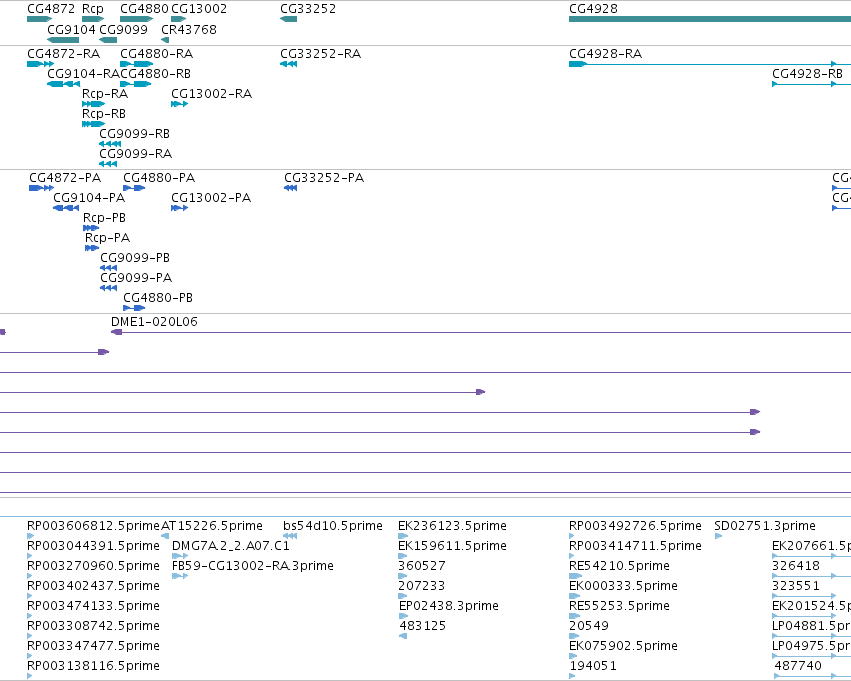Click the DME1-020L06 clone label

(x=154, y=322)
